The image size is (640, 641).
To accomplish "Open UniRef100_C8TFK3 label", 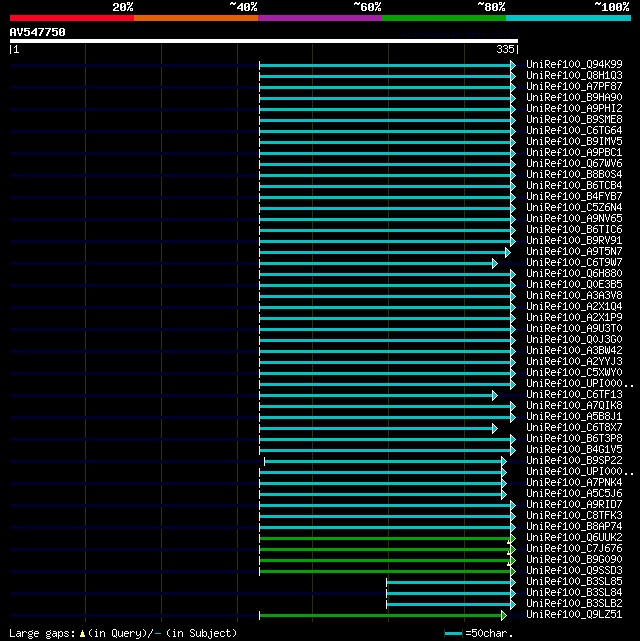I will (x=574, y=516).
